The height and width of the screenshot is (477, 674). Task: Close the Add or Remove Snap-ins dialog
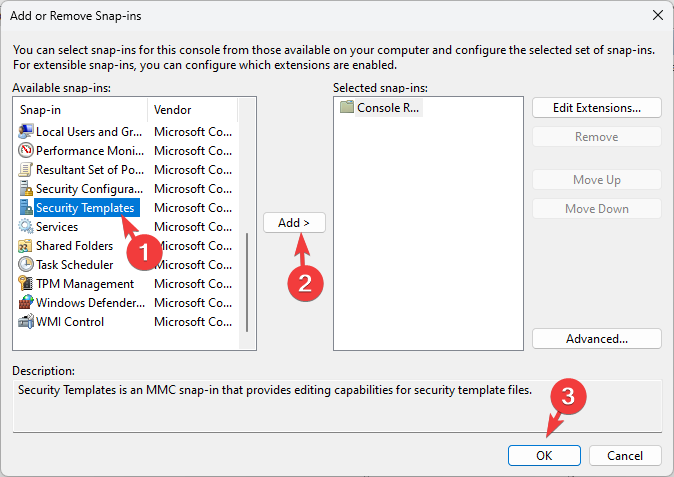(658, 15)
